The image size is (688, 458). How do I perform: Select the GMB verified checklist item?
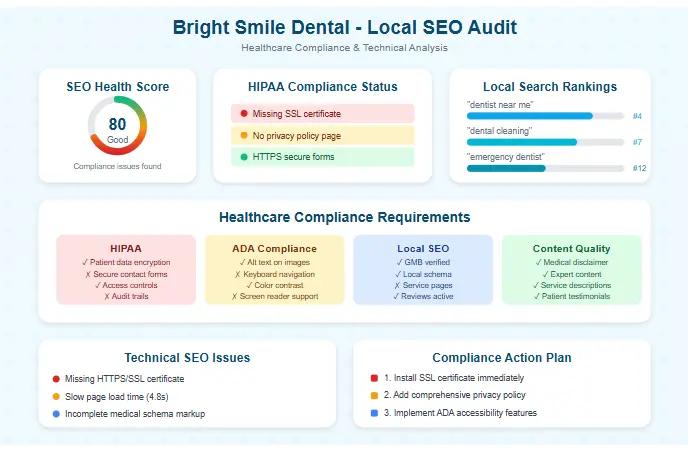(423, 262)
